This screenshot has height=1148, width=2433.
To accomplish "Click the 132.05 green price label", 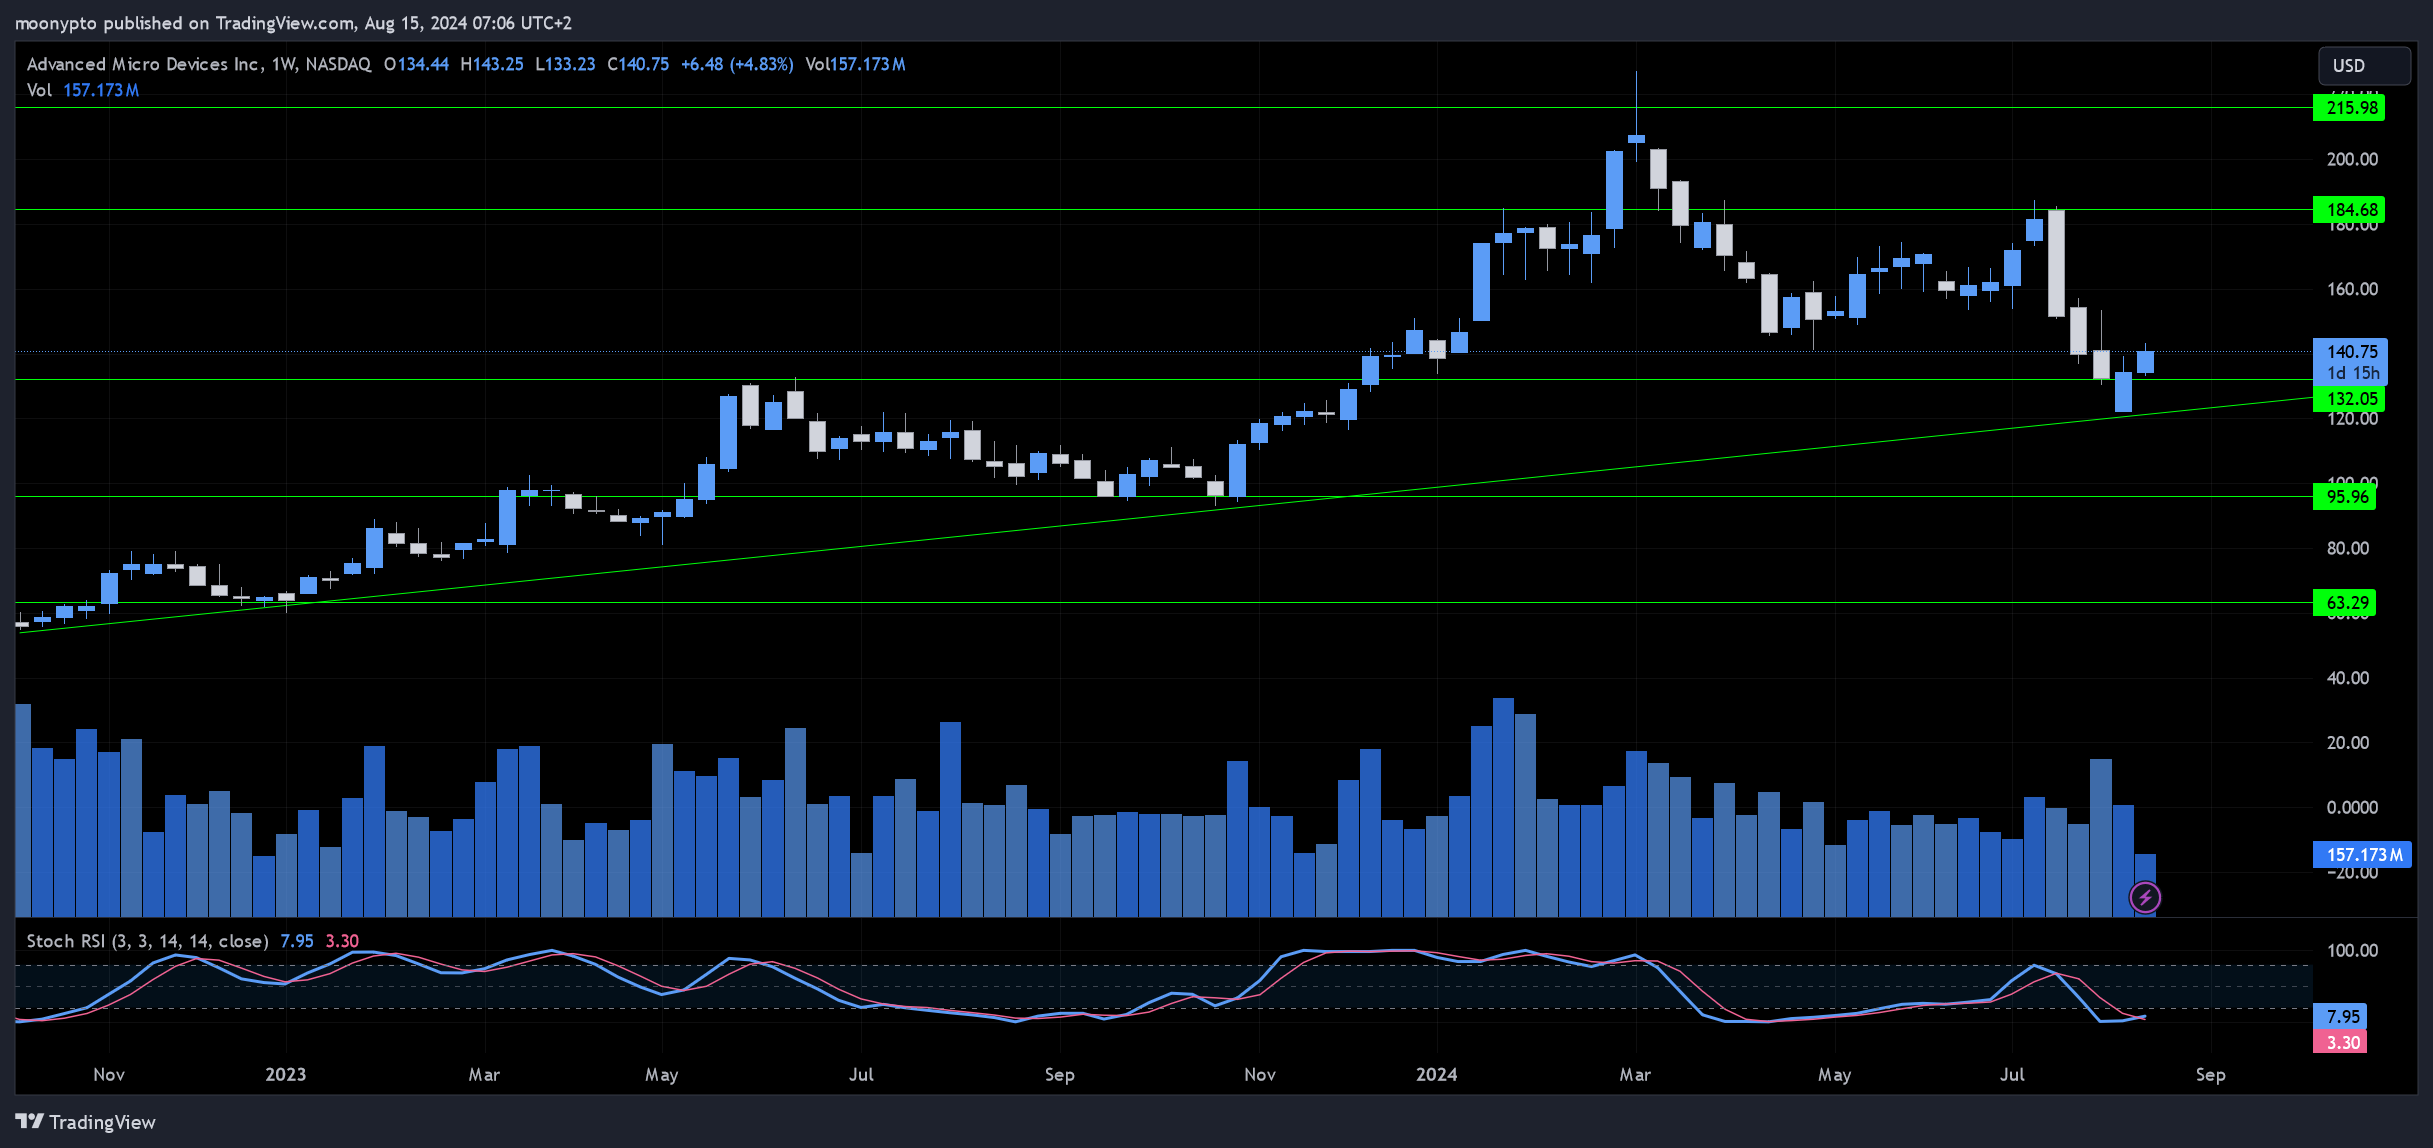I will coord(2349,399).
